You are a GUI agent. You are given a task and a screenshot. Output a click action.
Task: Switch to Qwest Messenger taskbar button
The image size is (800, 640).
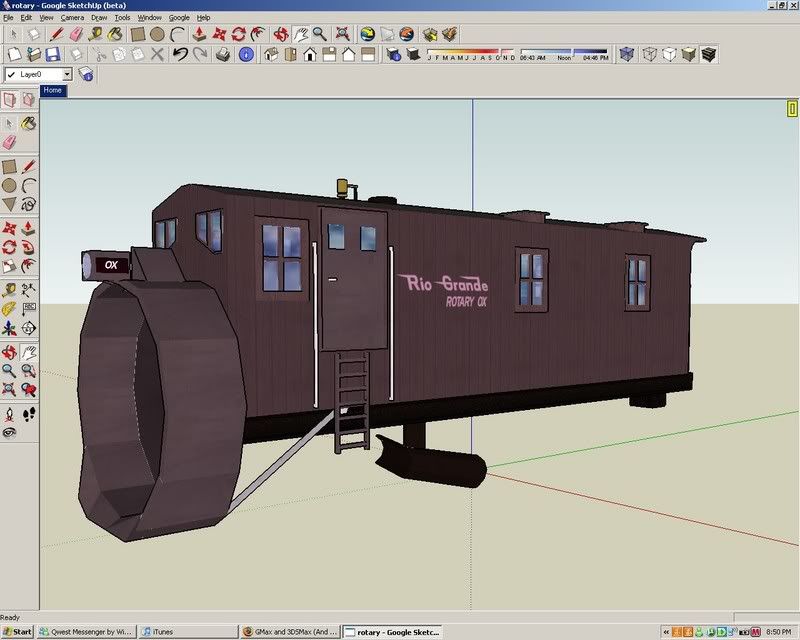point(86,632)
